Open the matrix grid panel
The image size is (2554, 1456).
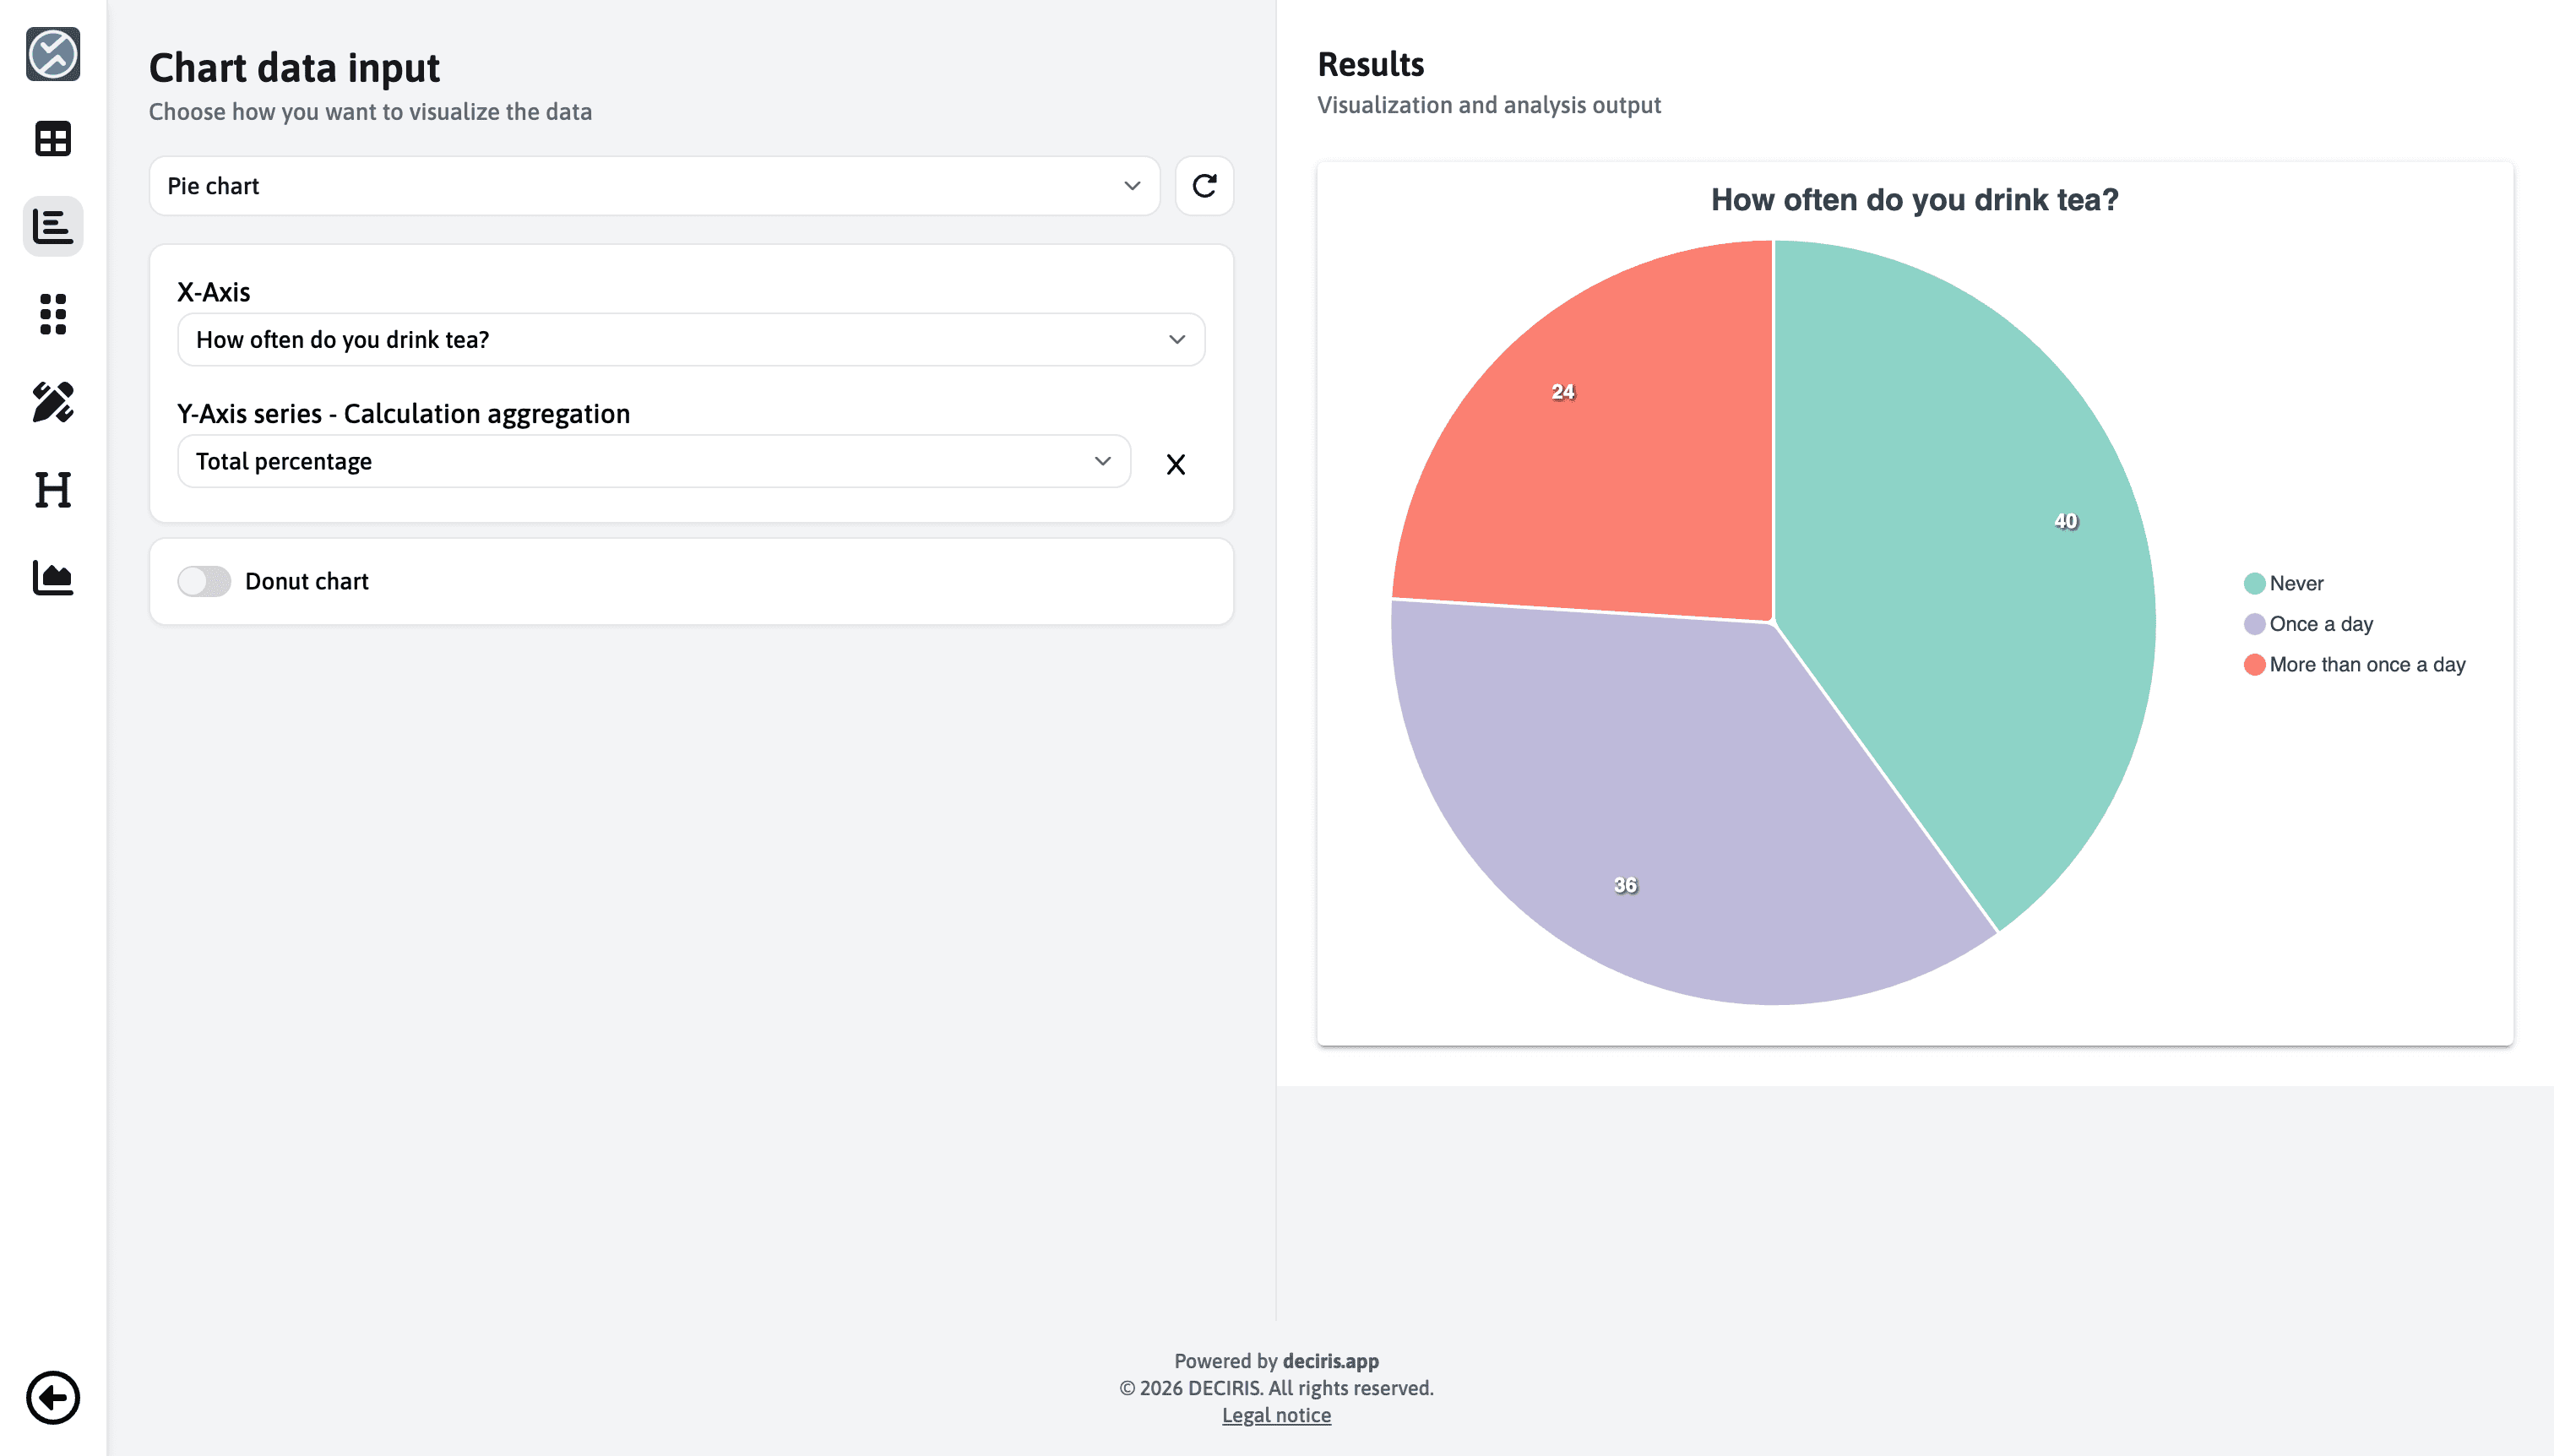click(x=53, y=315)
